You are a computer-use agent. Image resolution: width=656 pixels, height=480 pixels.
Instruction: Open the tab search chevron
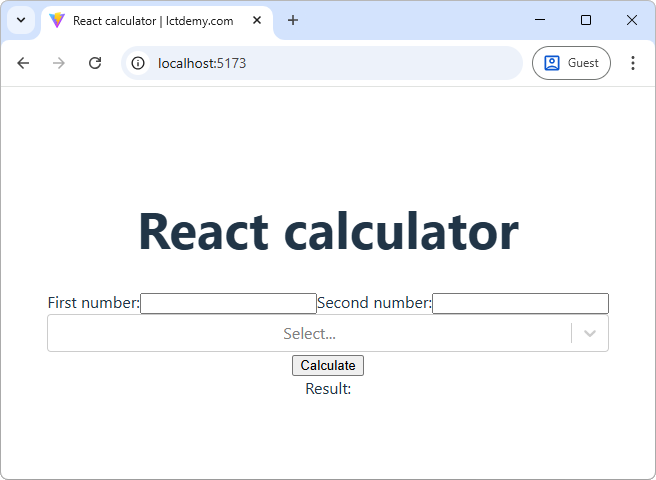[20, 20]
